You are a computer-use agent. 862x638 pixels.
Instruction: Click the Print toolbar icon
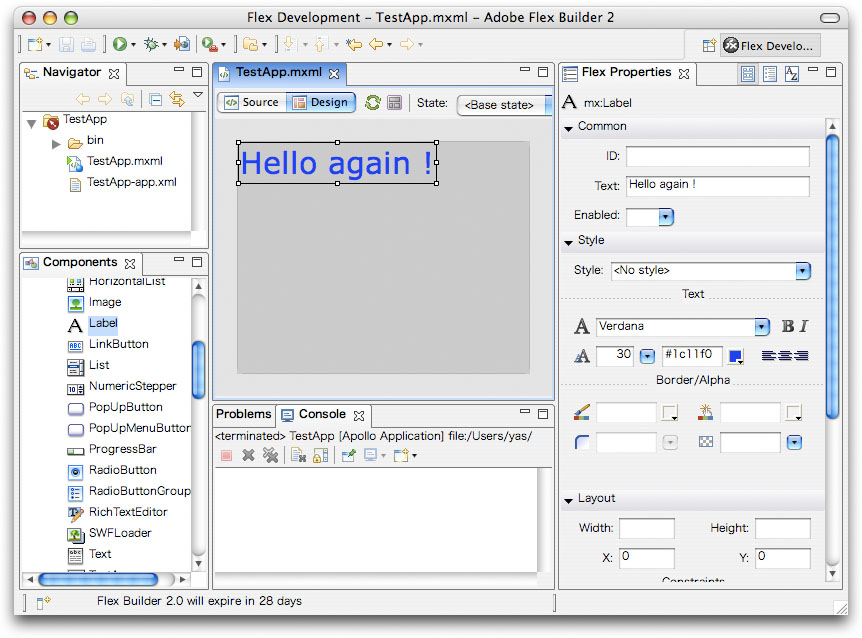(x=89, y=44)
